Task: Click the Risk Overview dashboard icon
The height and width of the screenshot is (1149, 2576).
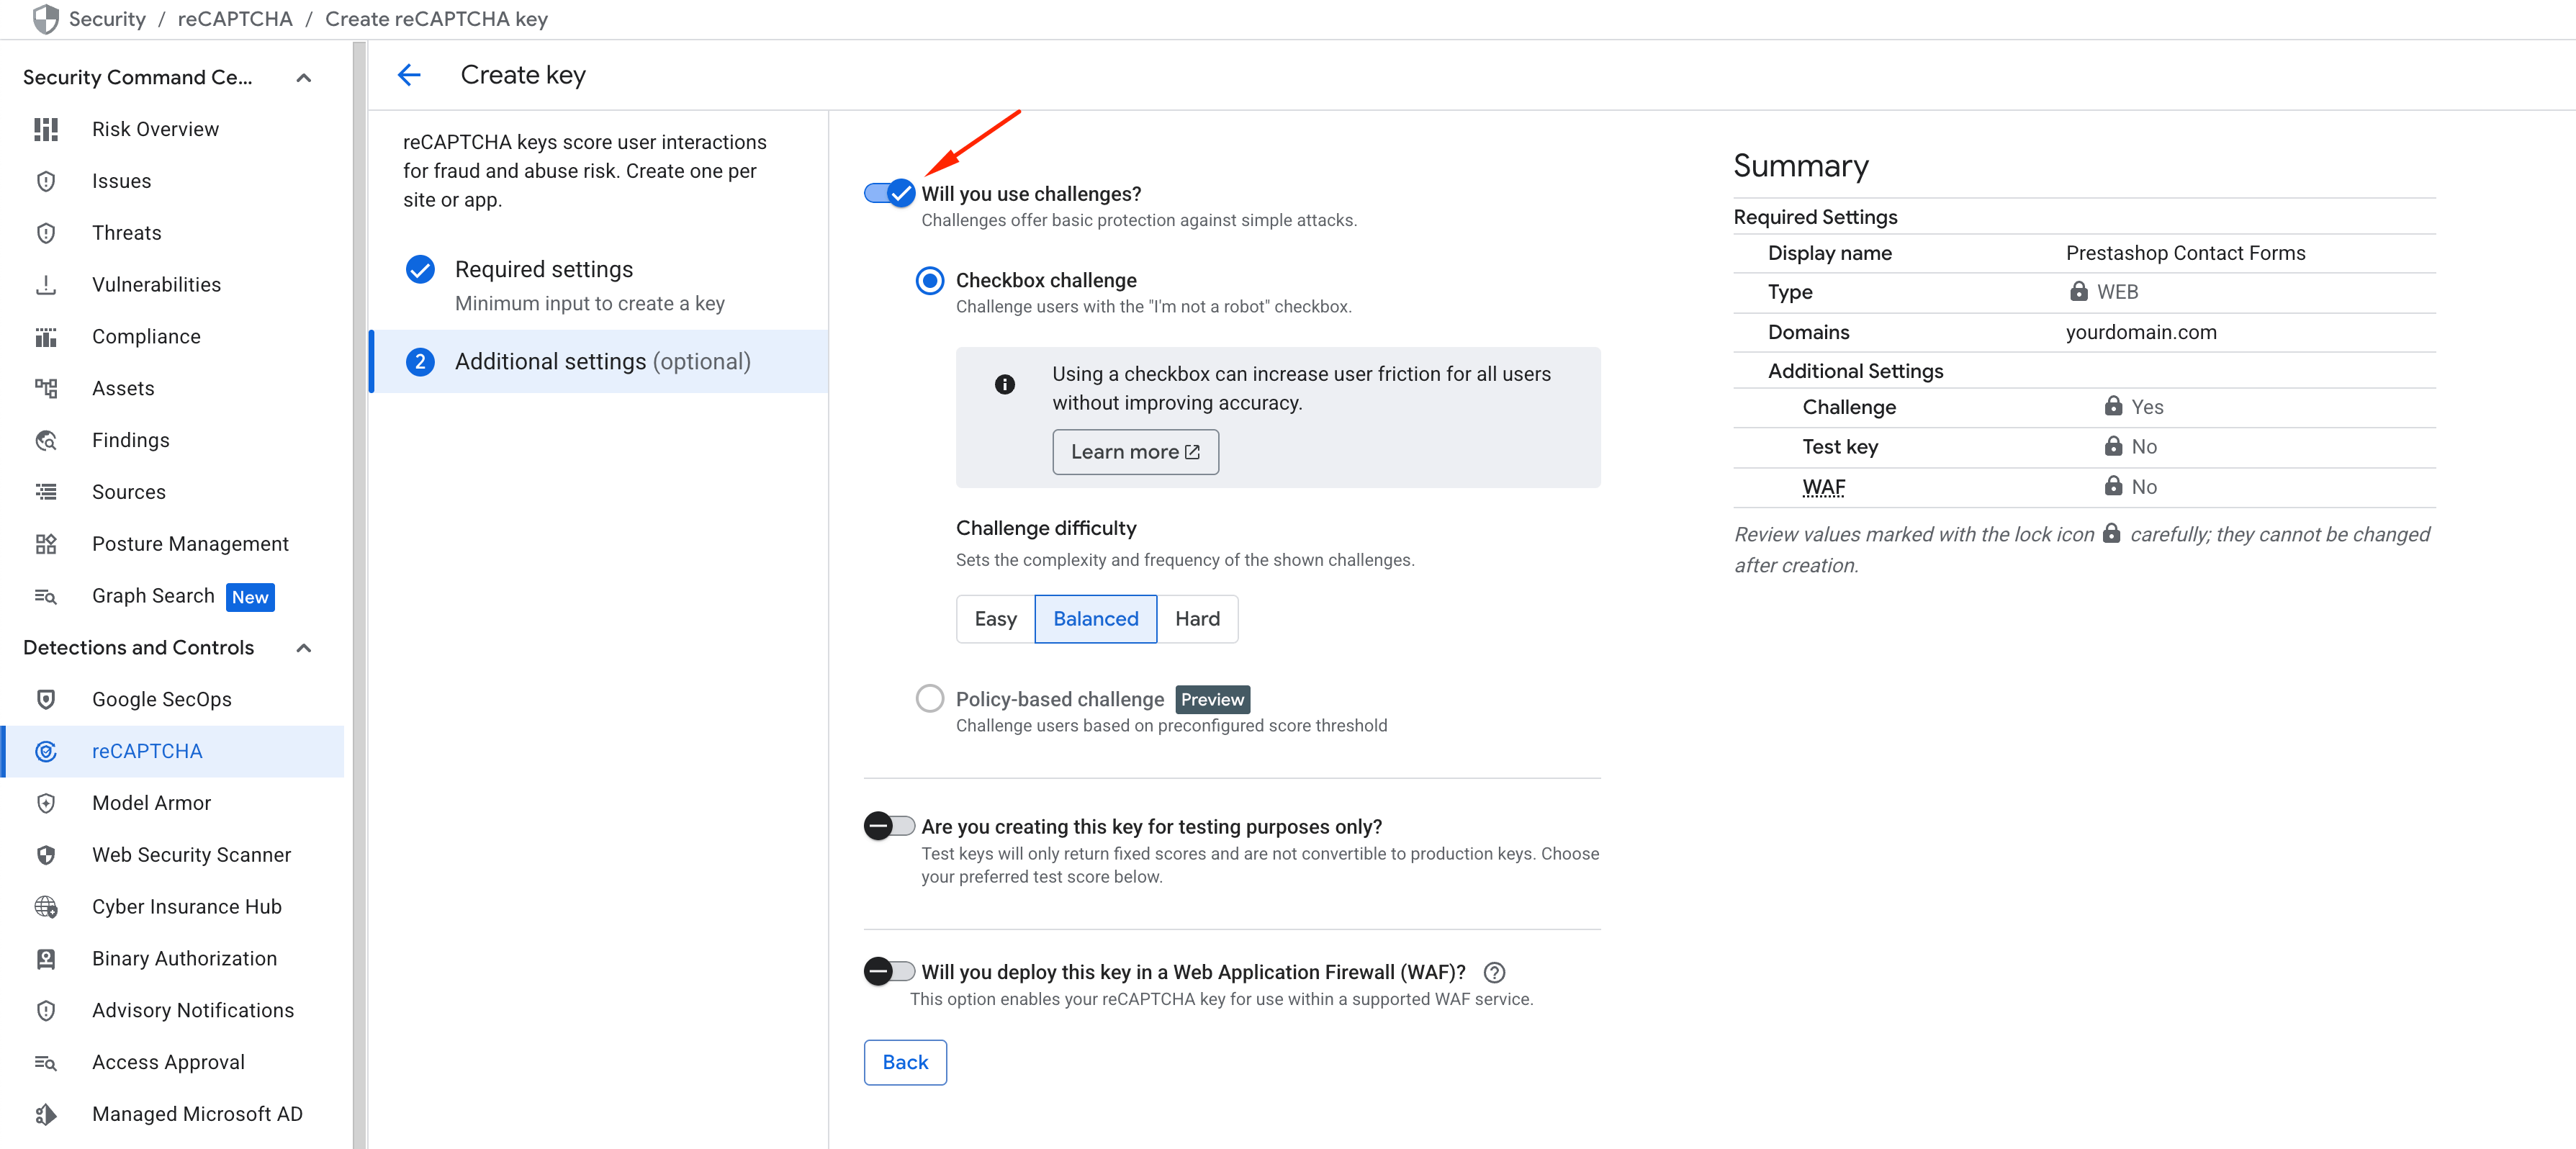Action: coord(46,129)
